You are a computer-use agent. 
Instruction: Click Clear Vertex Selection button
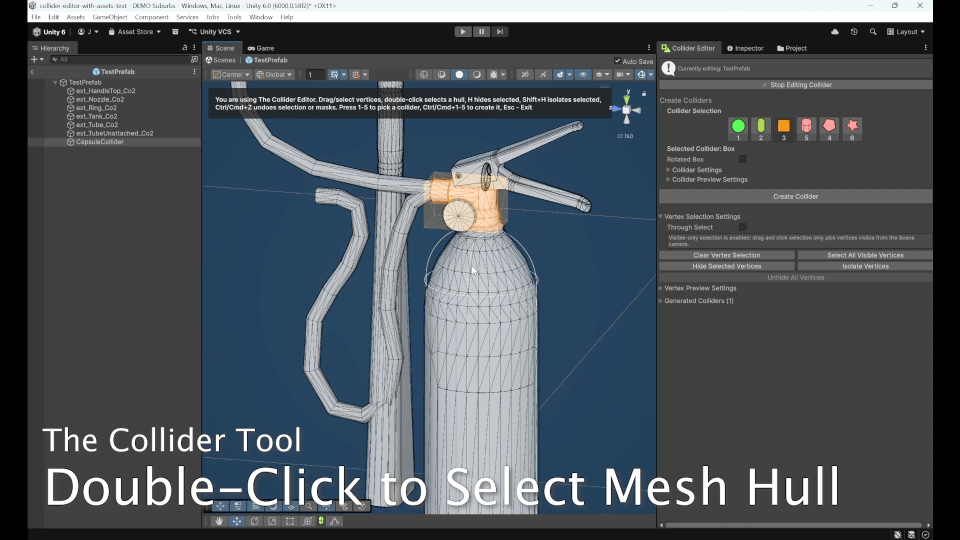[x=727, y=255]
